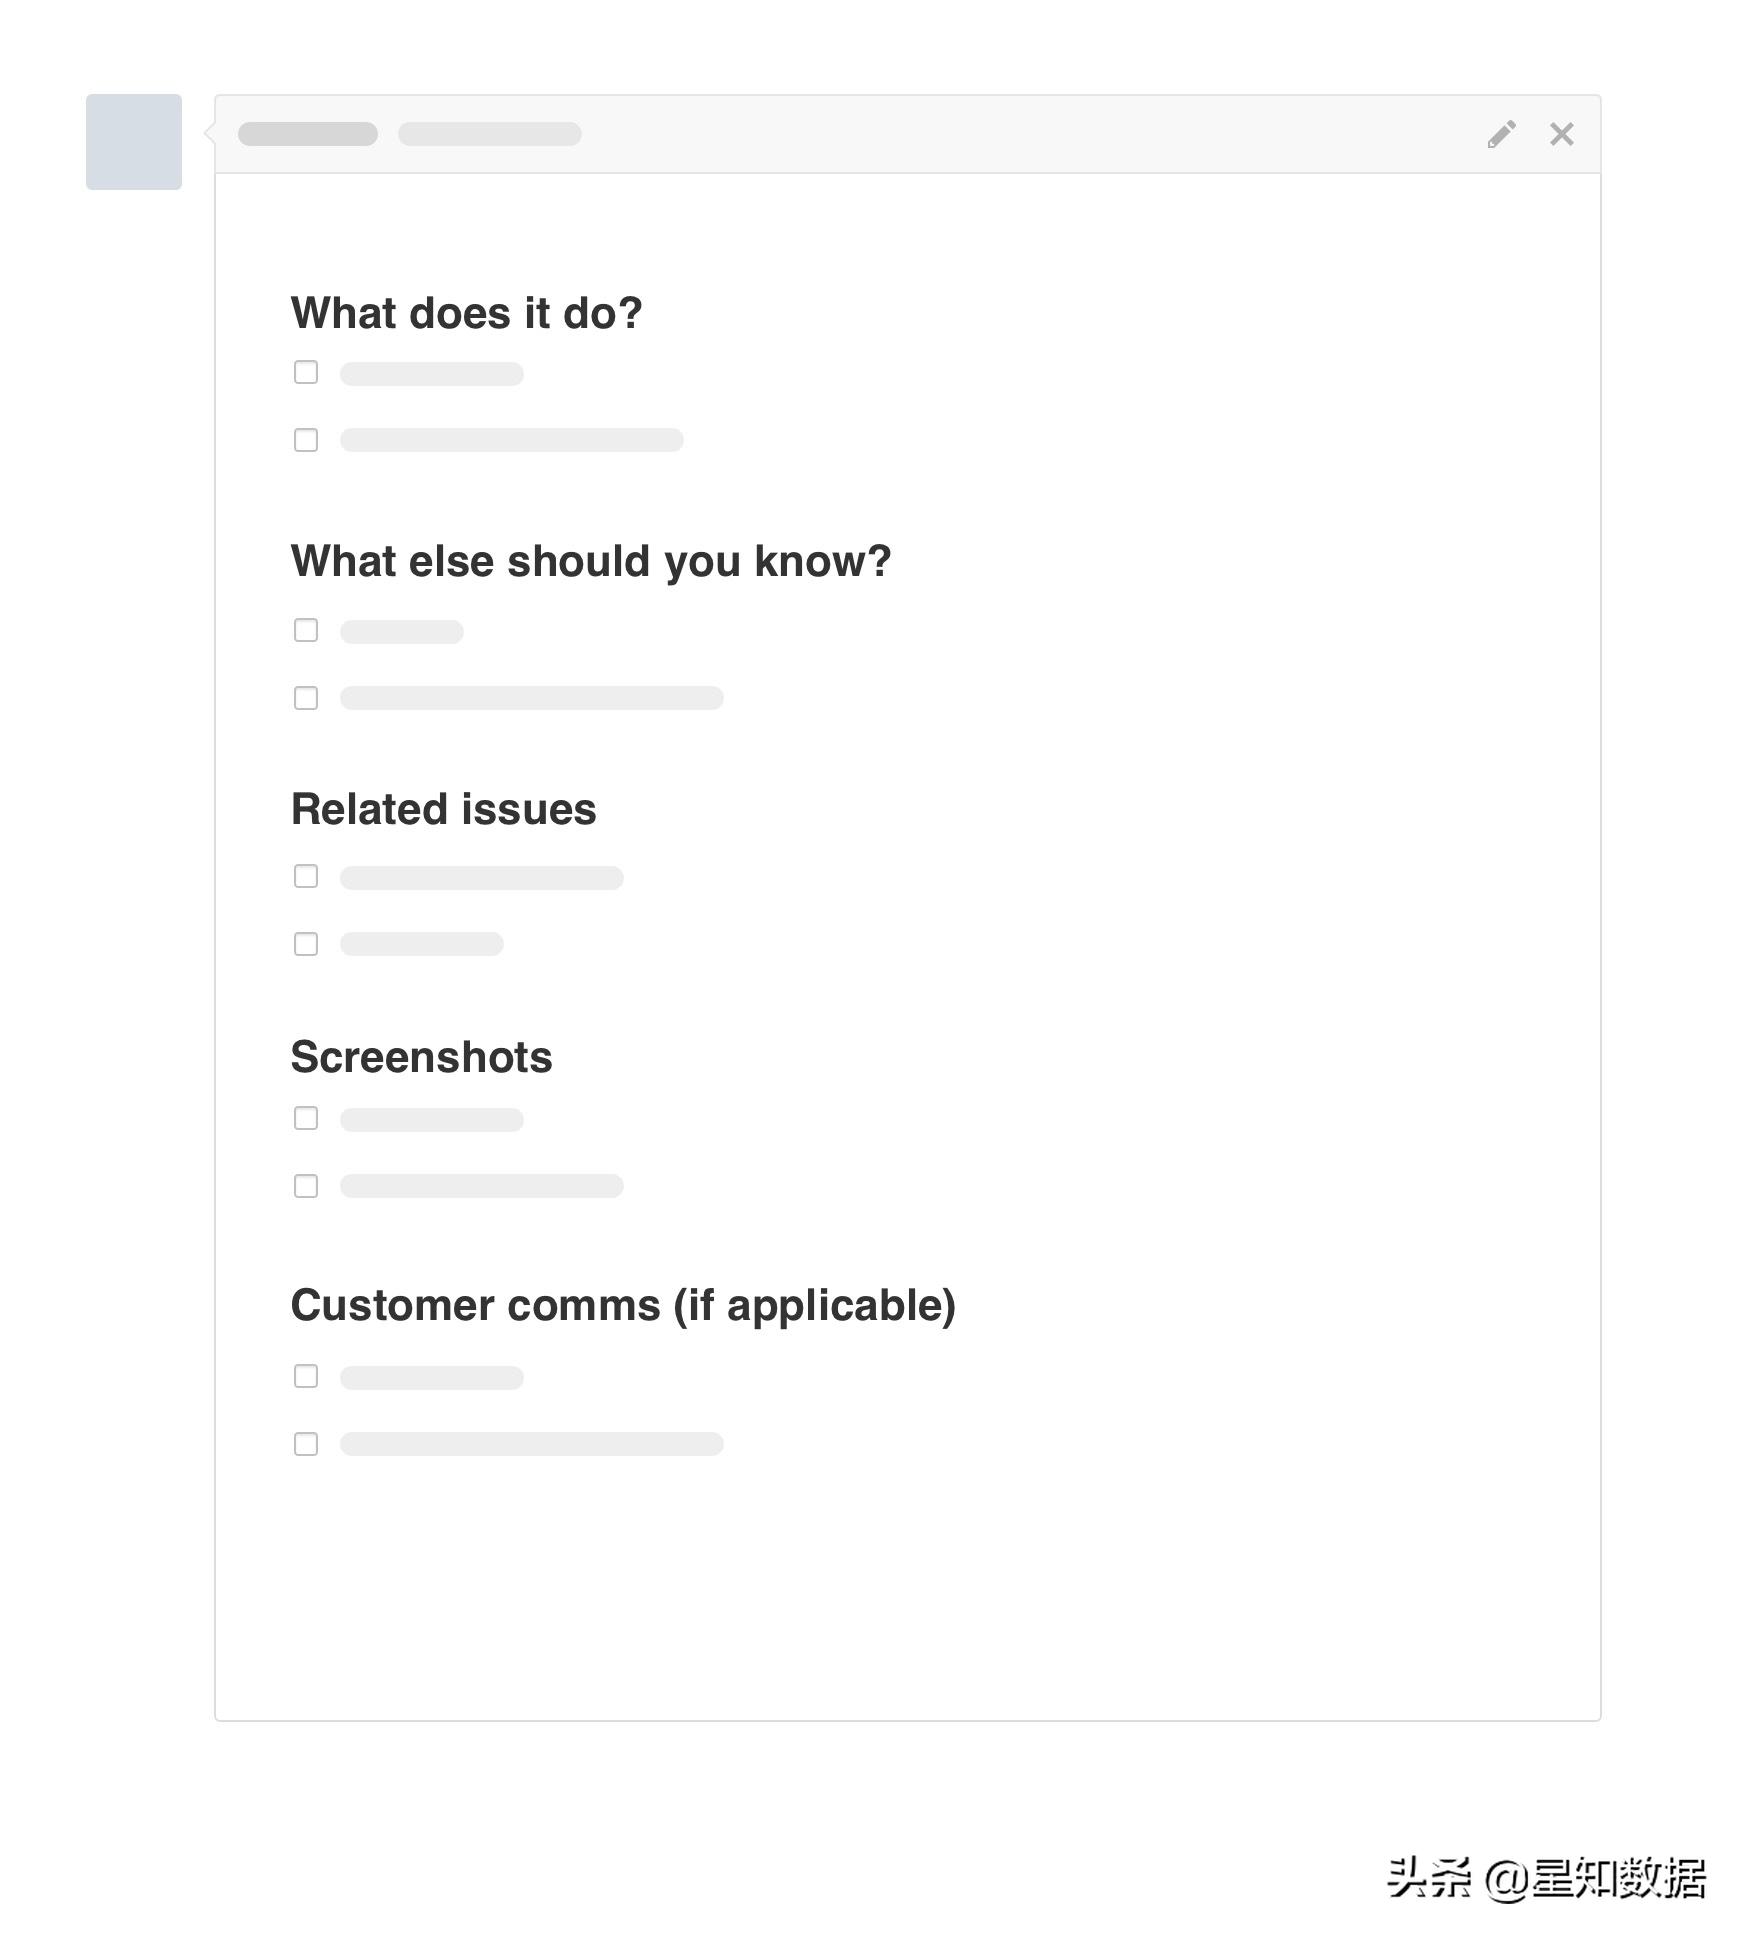Click the Related issues heading
The width and height of the screenshot is (1746, 1940).
click(x=443, y=809)
